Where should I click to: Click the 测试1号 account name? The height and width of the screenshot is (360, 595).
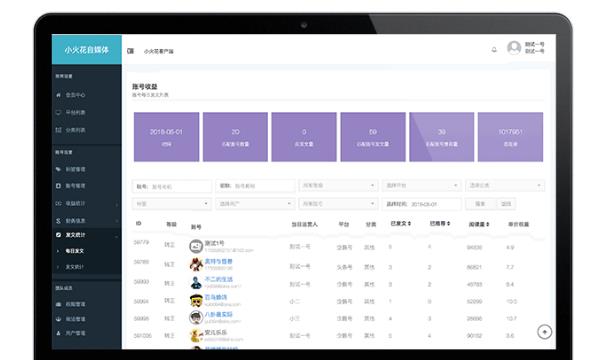[x=214, y=243]
